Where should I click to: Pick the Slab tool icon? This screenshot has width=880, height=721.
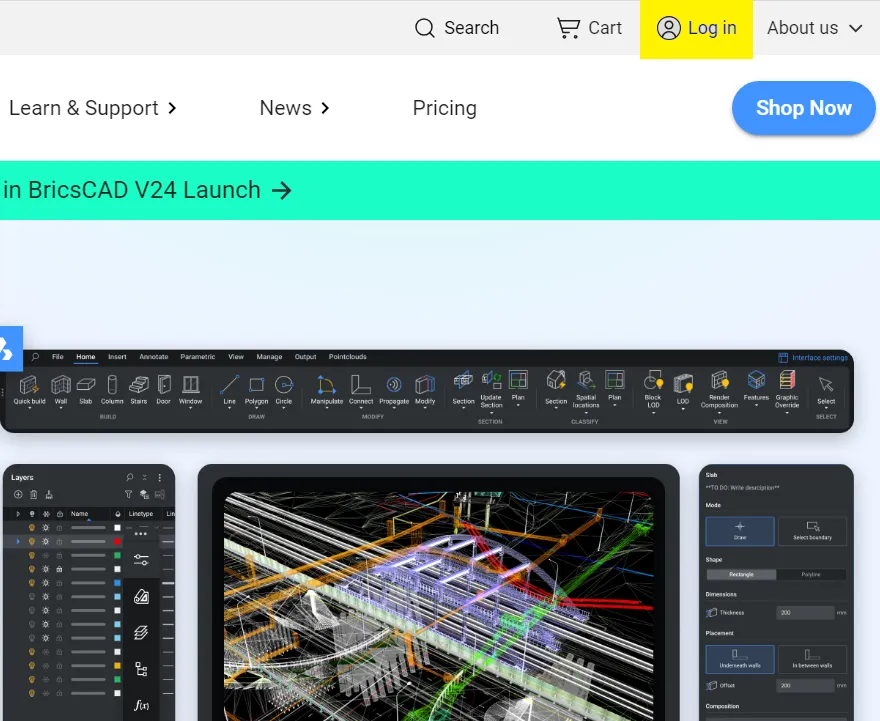[86, 385]
